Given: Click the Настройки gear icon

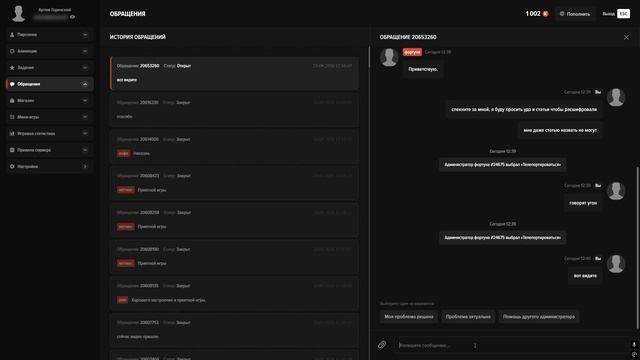Looking at the screenshot, I should (12, 167).
